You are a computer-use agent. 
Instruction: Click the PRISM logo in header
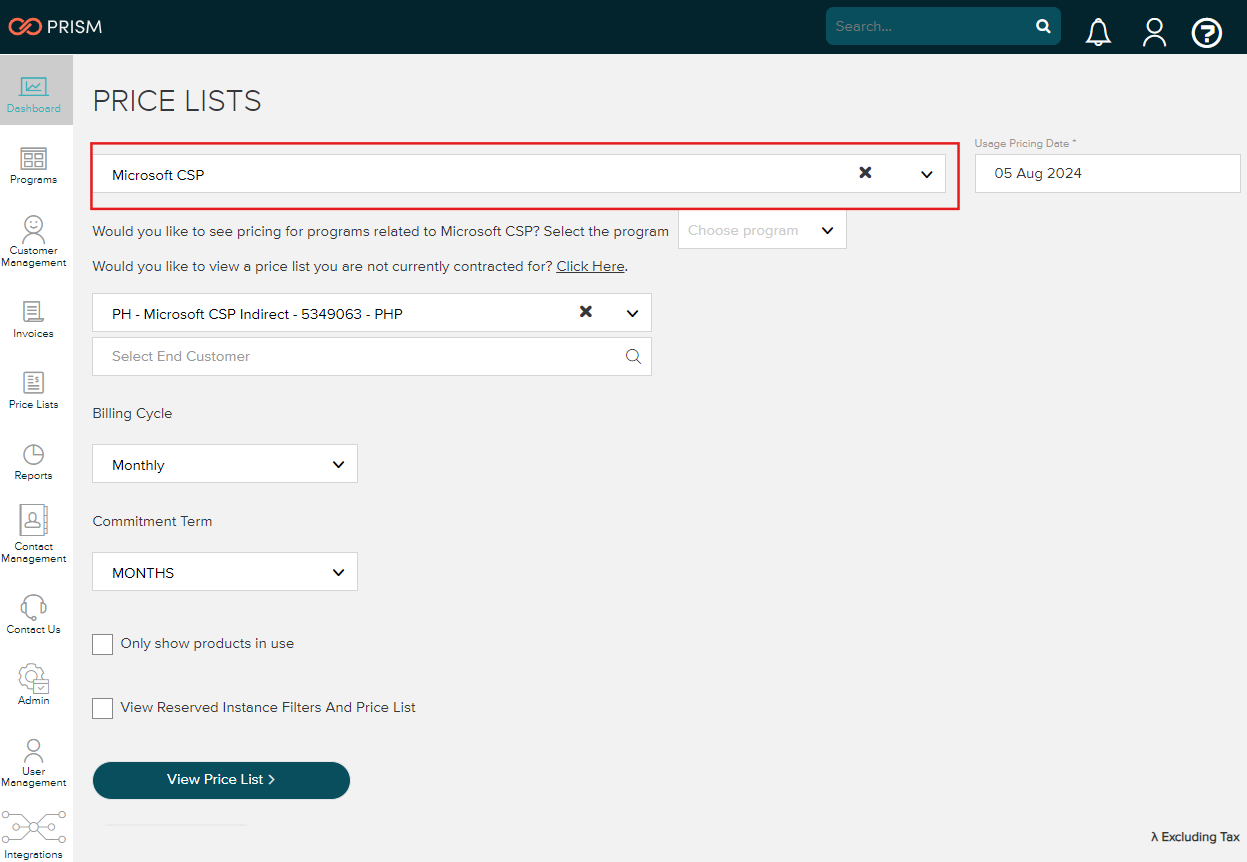tap(55, 26)
